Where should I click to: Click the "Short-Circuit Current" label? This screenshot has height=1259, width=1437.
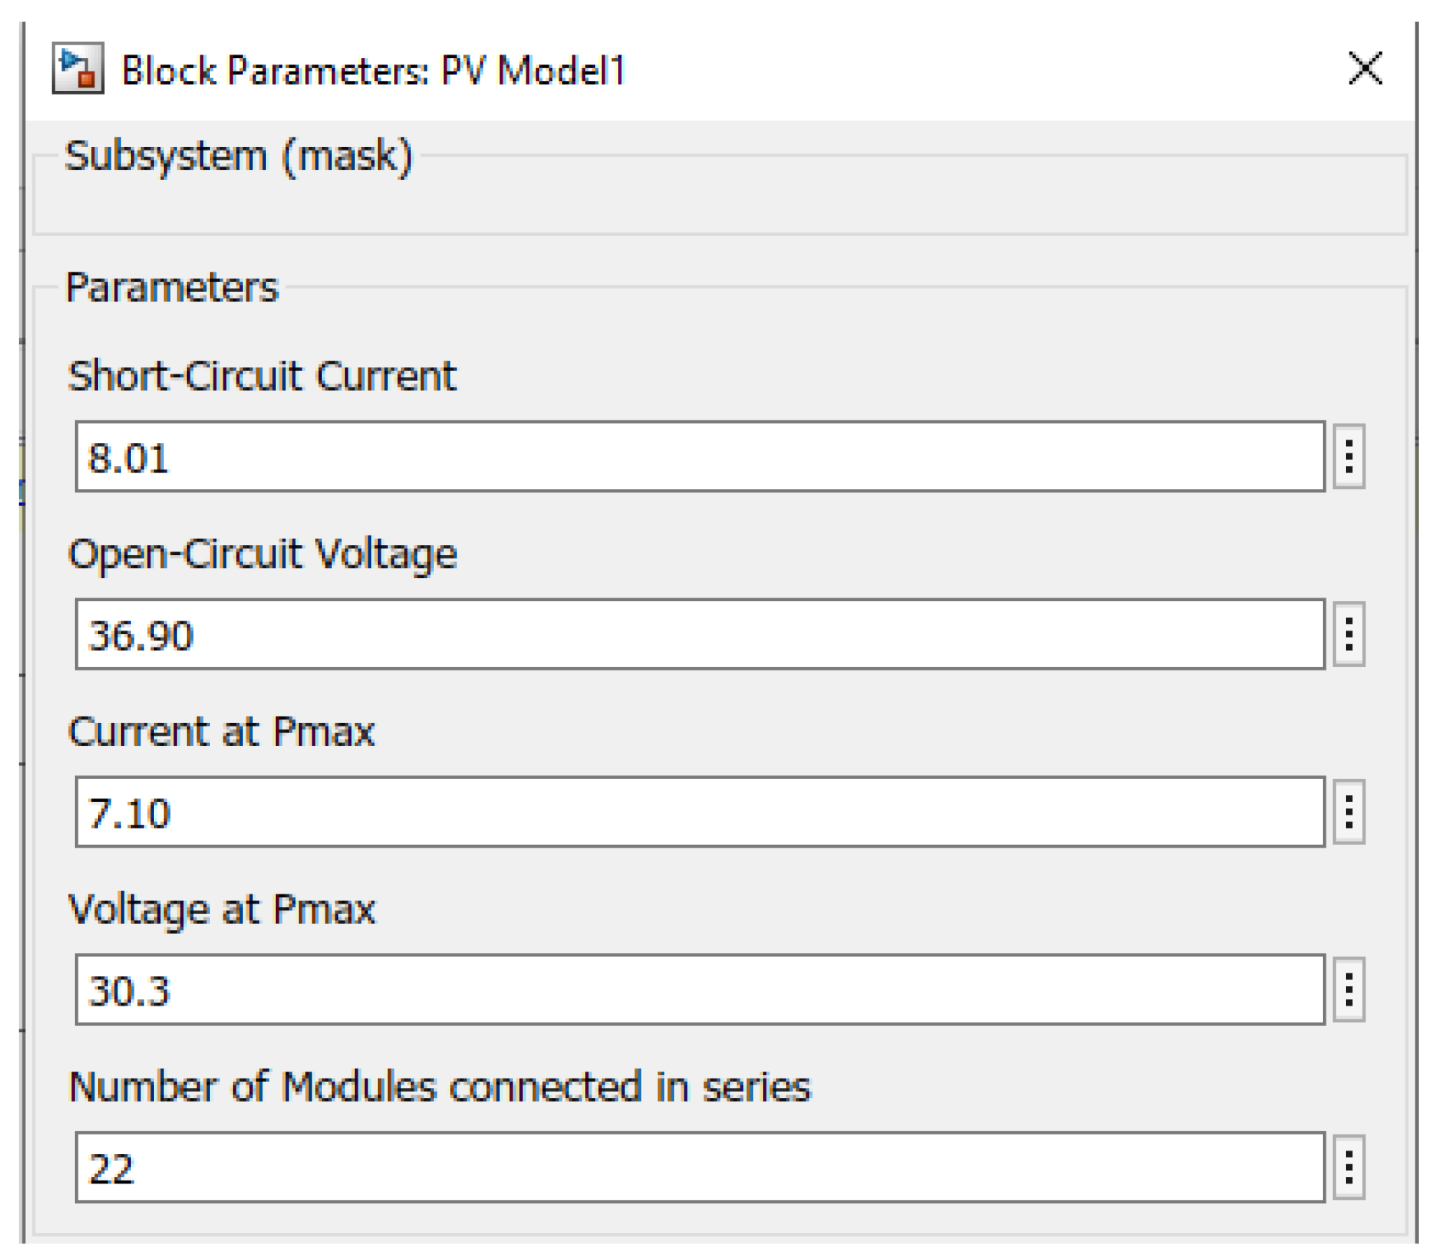click(x=262, y=376)
